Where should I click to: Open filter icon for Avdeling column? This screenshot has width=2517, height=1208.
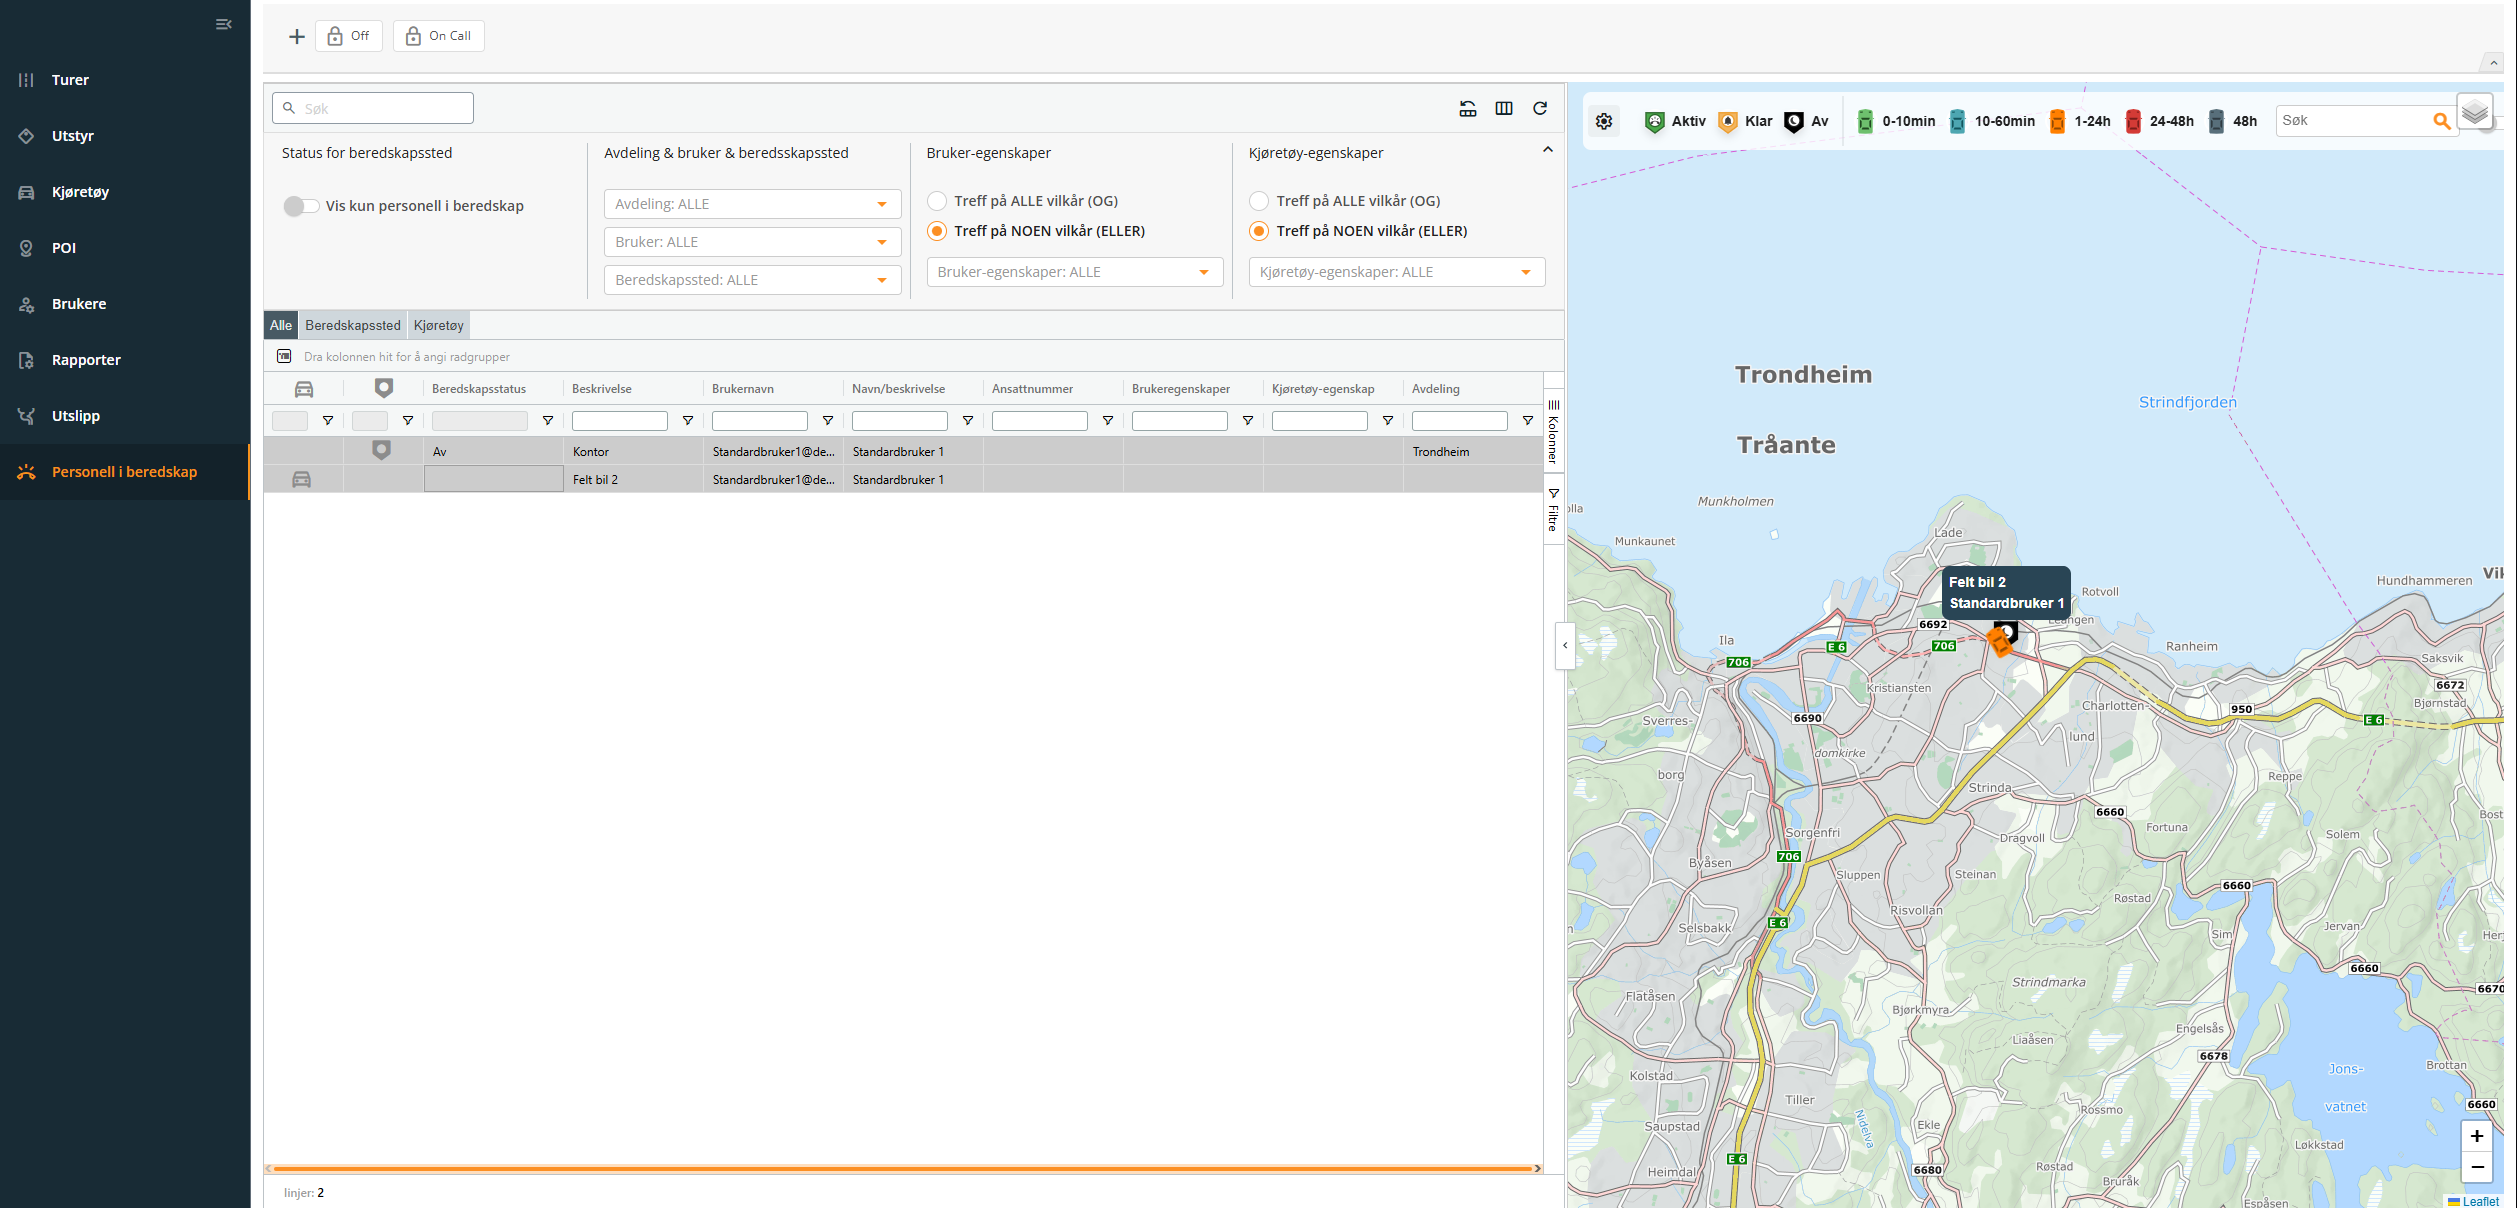1528,421
